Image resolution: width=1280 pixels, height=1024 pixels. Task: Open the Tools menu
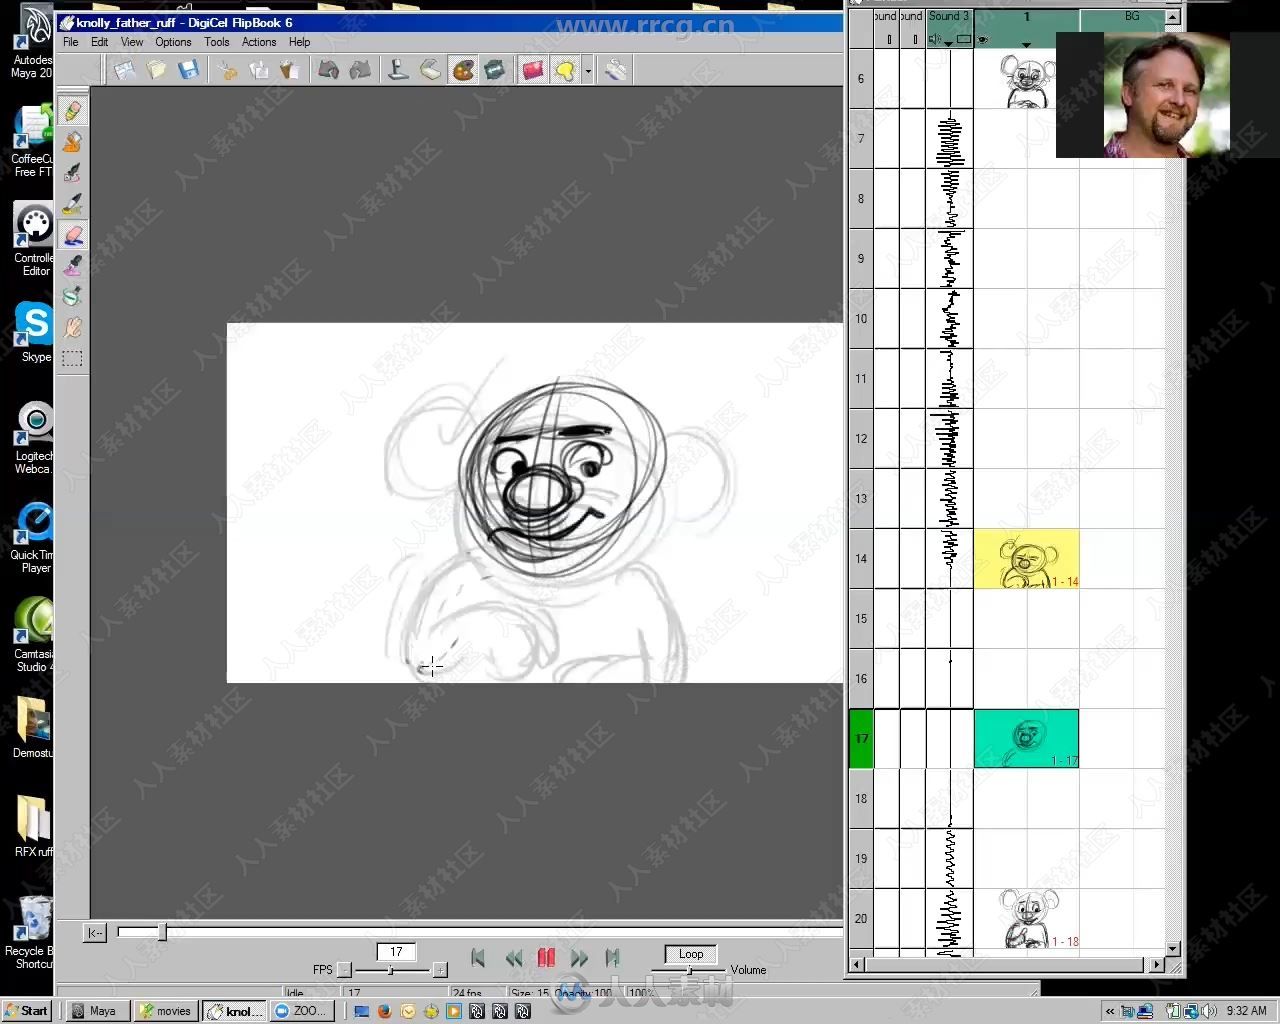217,42
